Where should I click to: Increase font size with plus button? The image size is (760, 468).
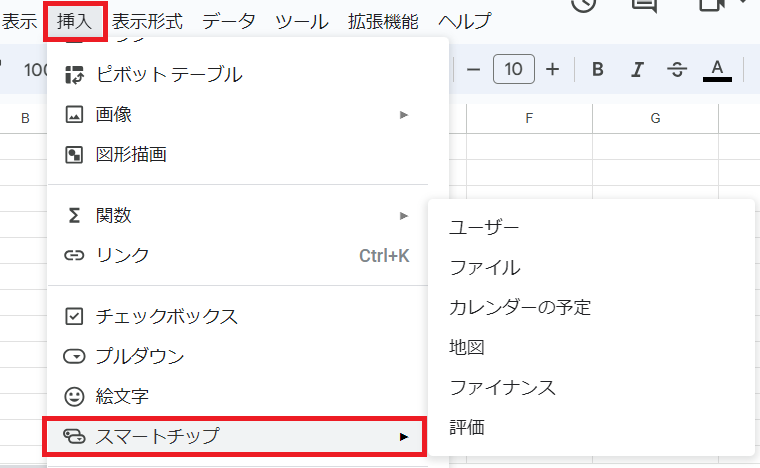click(x=552, y=69)
